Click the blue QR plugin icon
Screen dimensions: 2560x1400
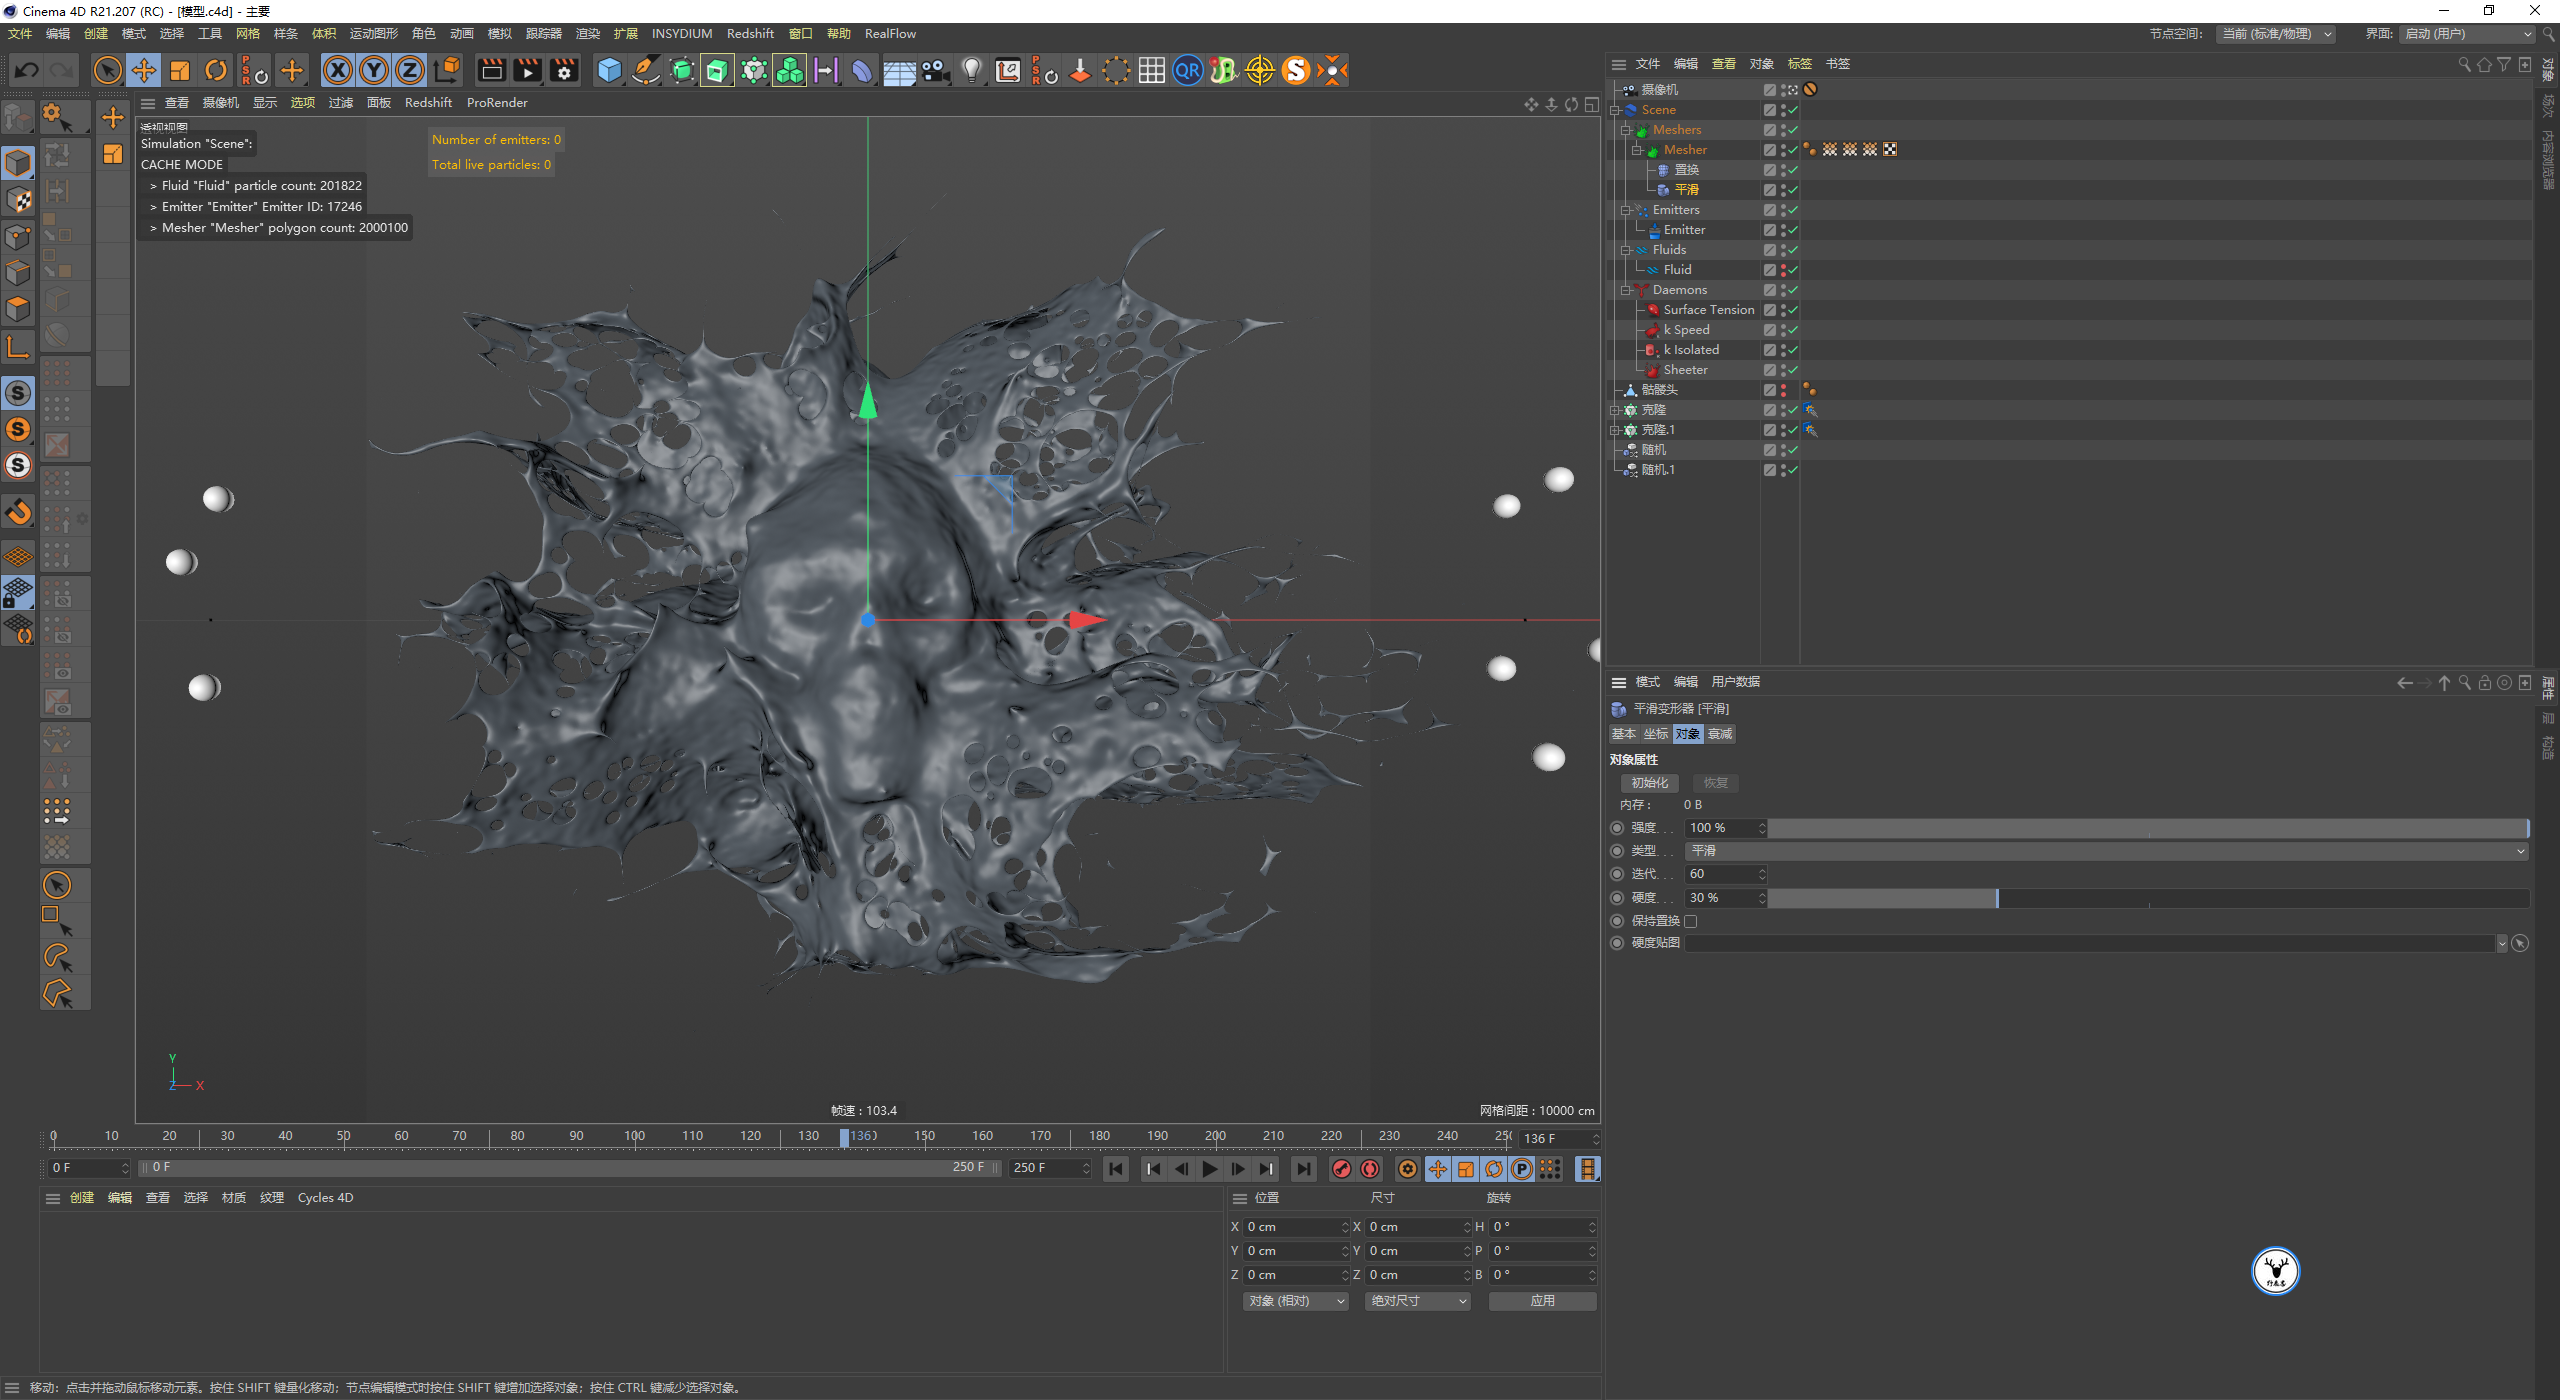point(1188,70)
